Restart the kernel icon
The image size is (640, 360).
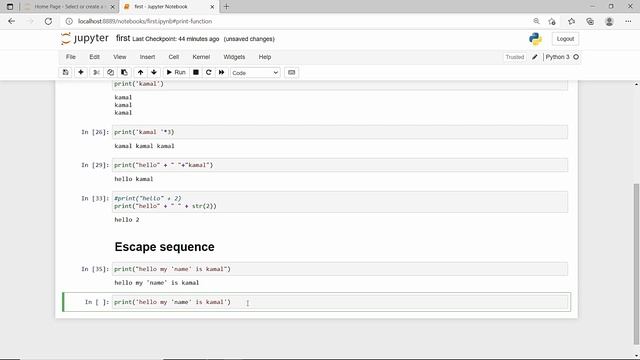click(x=209, y=72)
